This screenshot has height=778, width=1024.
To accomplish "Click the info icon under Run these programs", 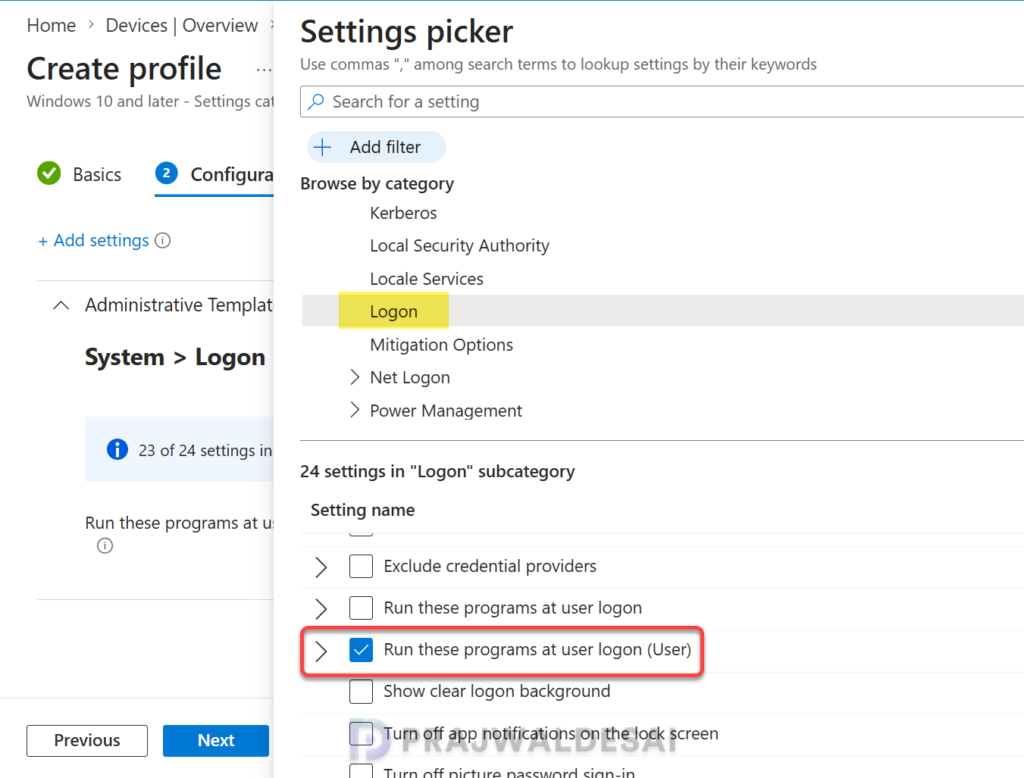I will [104, 545].
